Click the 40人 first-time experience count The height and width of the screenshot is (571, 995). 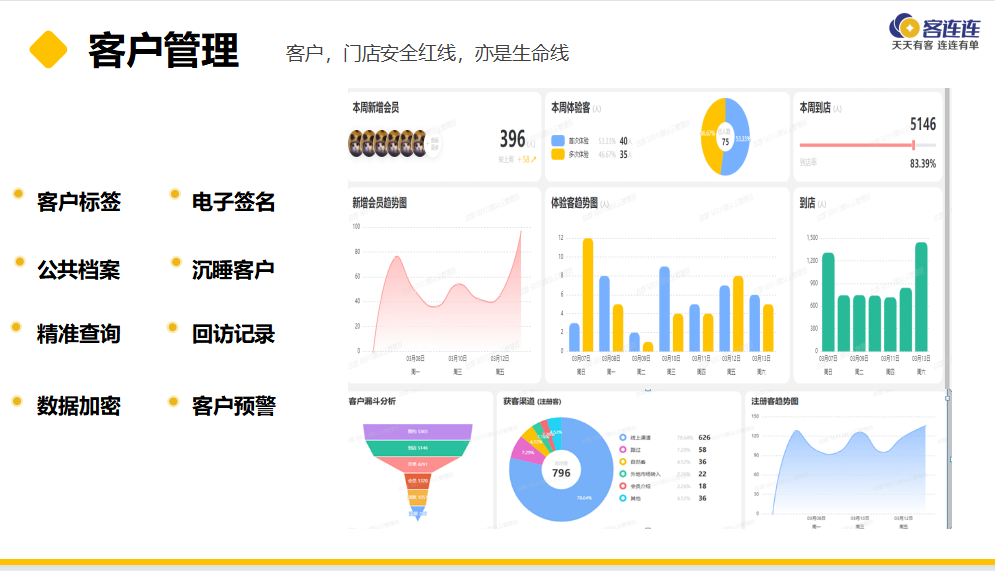[x=625, y=141]
